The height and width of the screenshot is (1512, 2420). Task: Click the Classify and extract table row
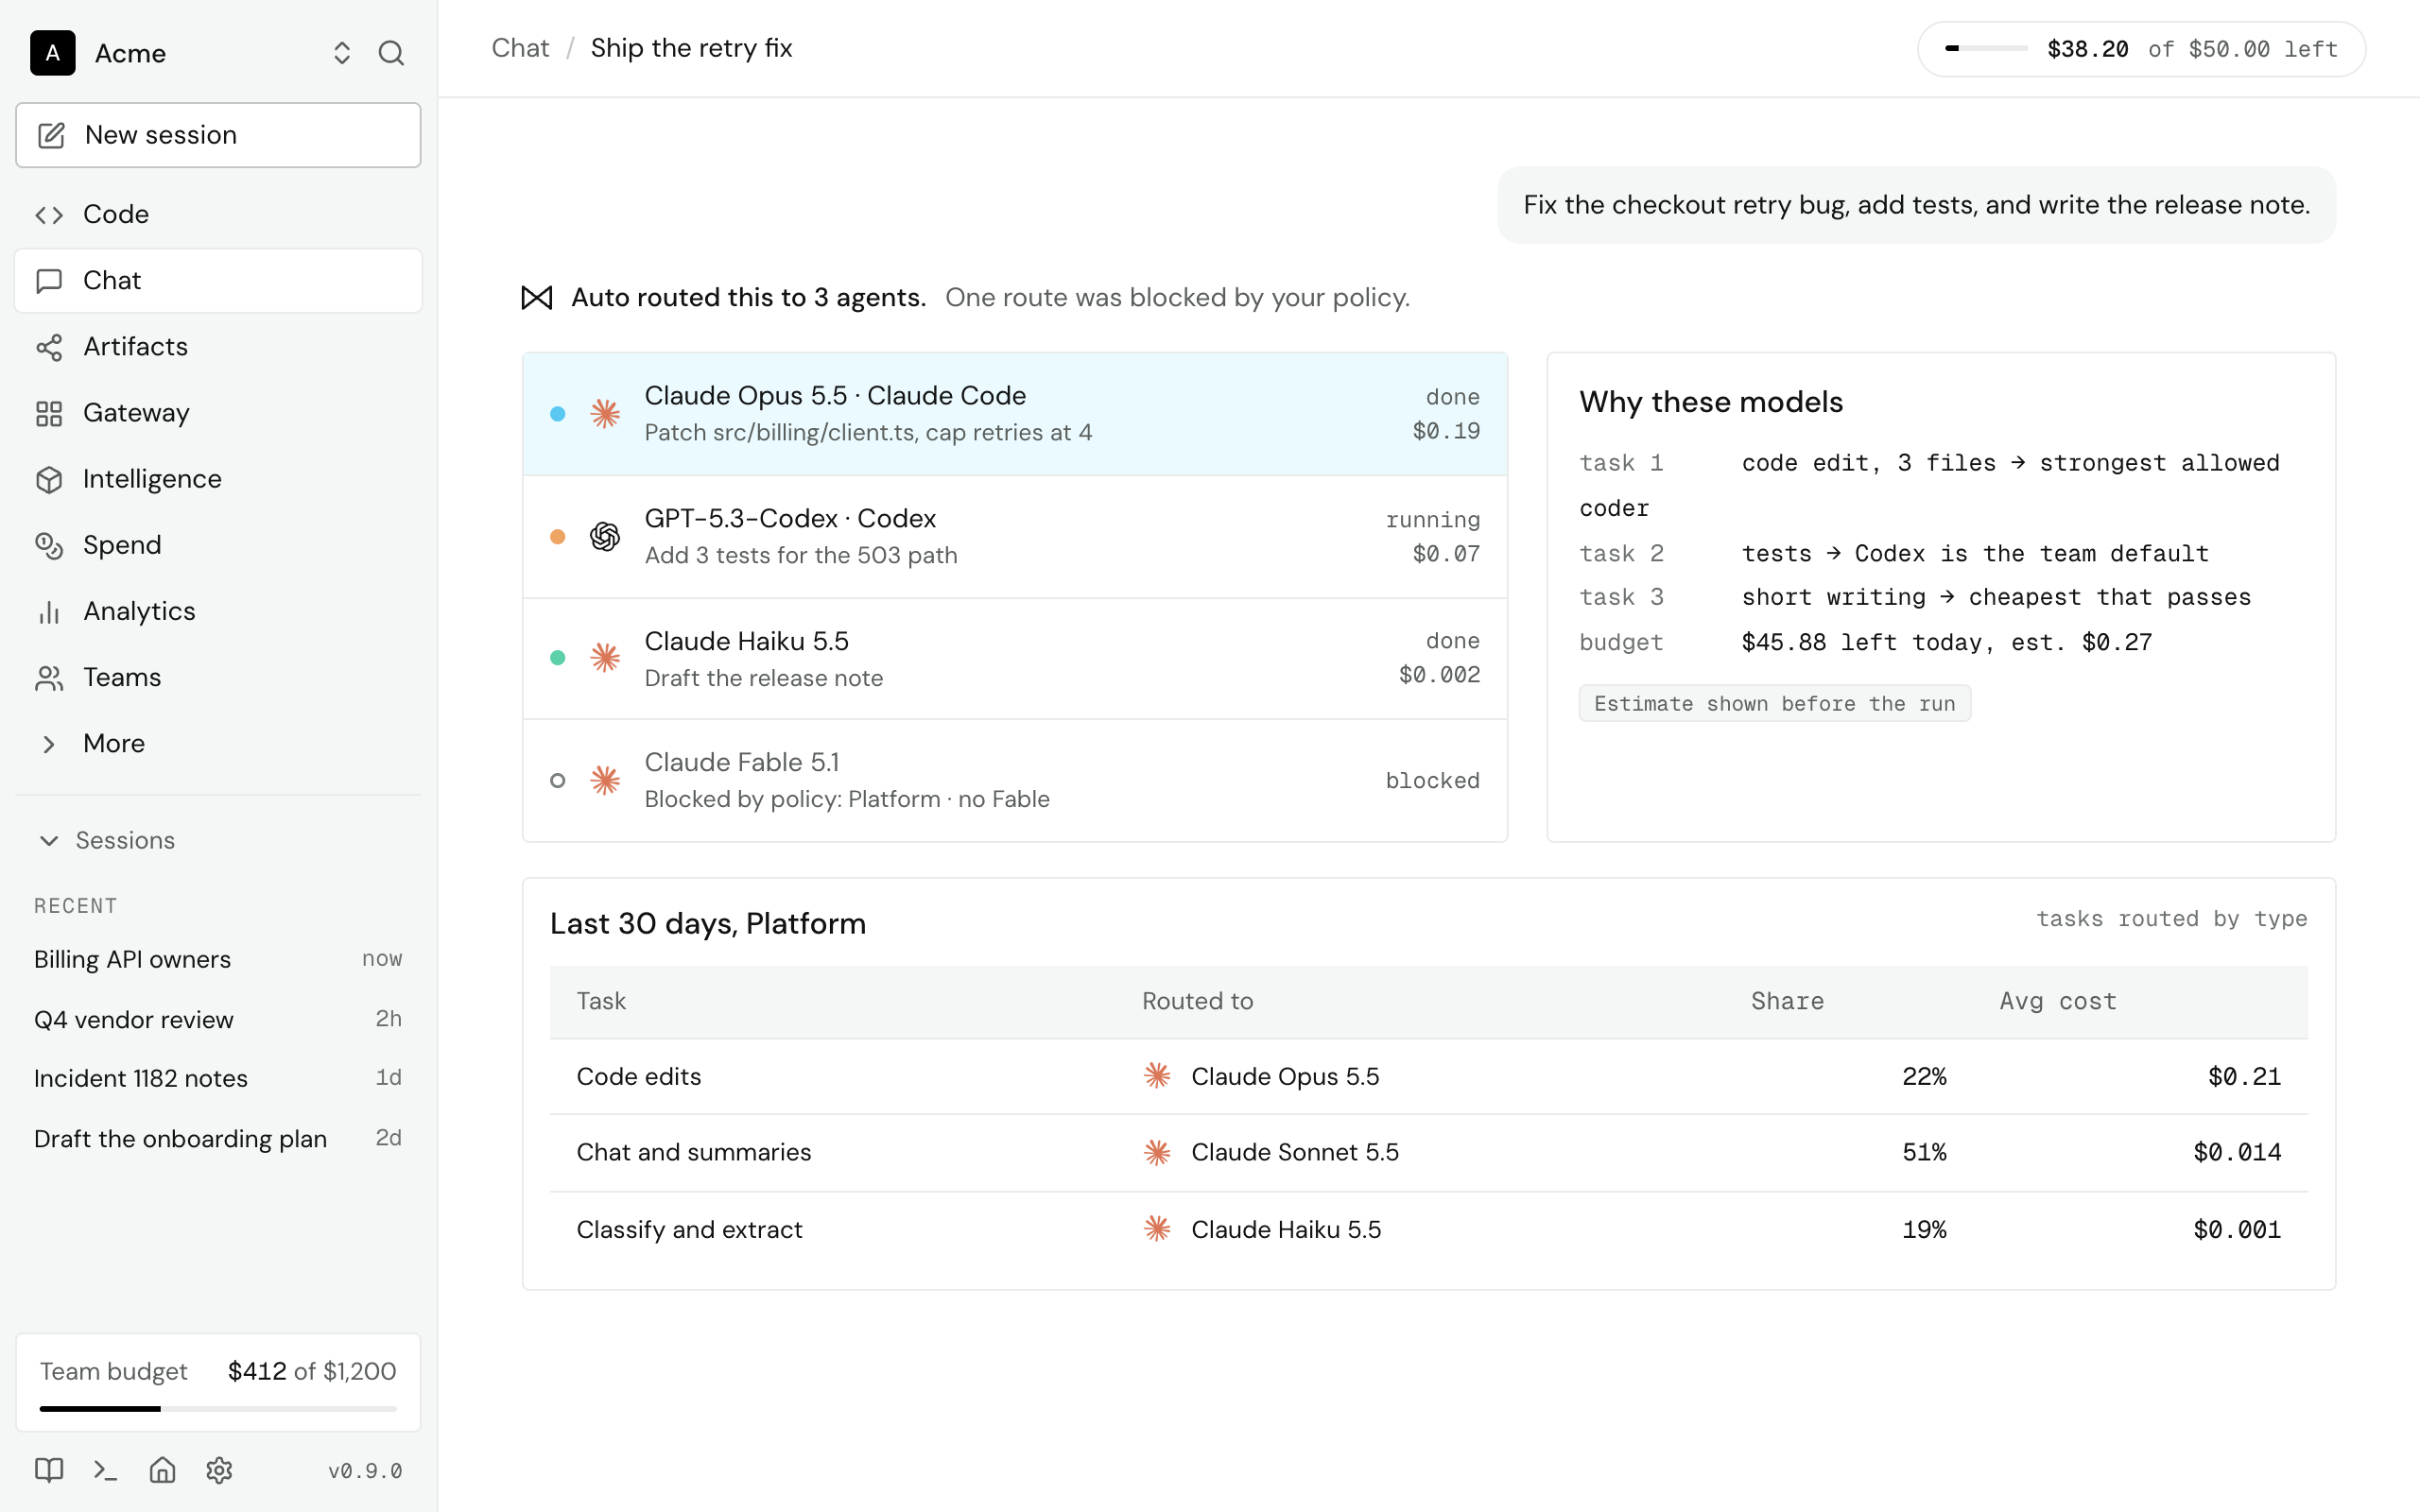pyautogui.click(x=1428, y=1229)
